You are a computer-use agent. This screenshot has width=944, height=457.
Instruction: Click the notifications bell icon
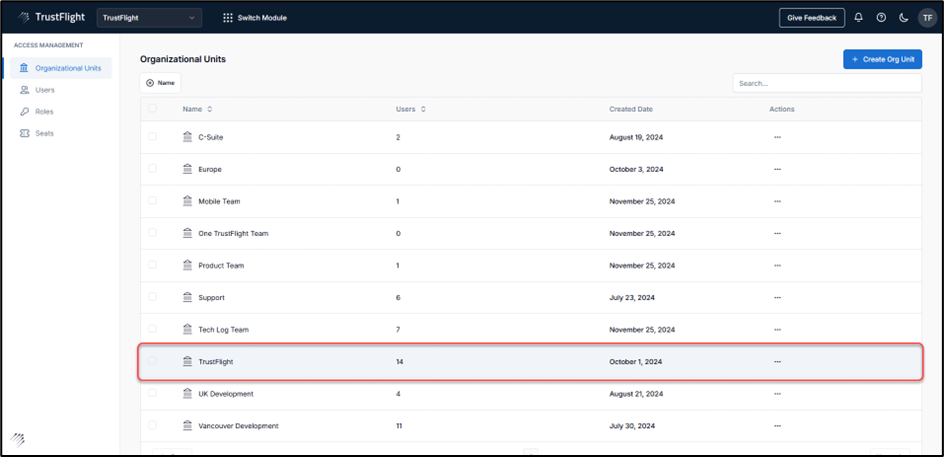click(858, 17)
